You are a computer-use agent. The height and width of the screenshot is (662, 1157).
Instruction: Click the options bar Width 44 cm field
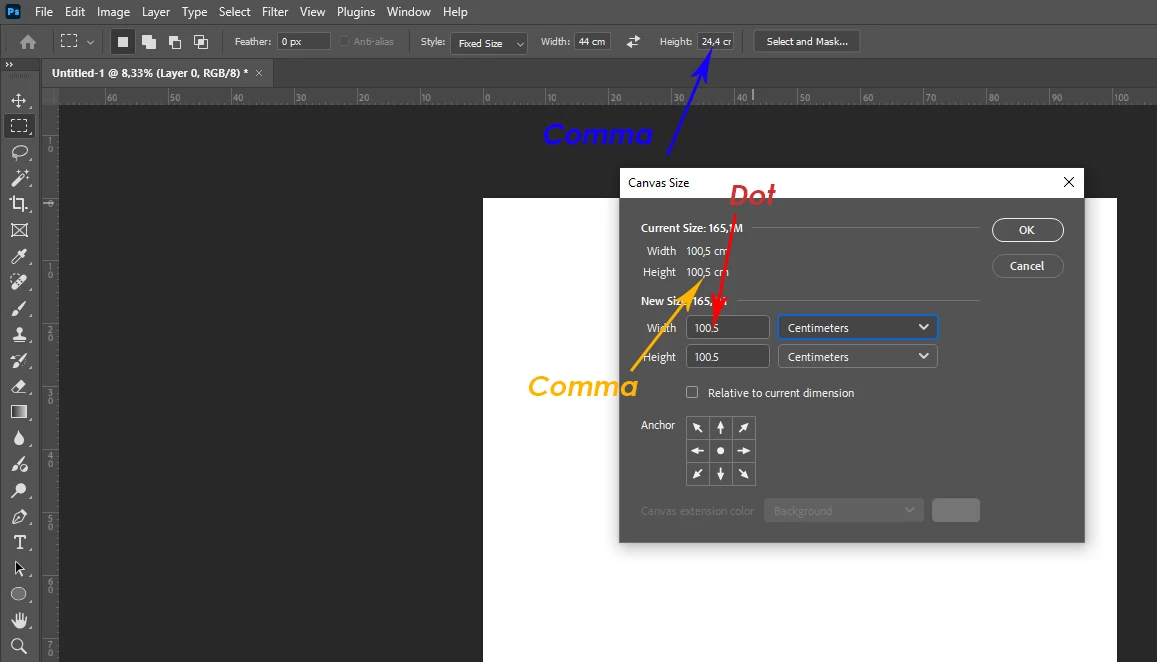pos(592,42)
